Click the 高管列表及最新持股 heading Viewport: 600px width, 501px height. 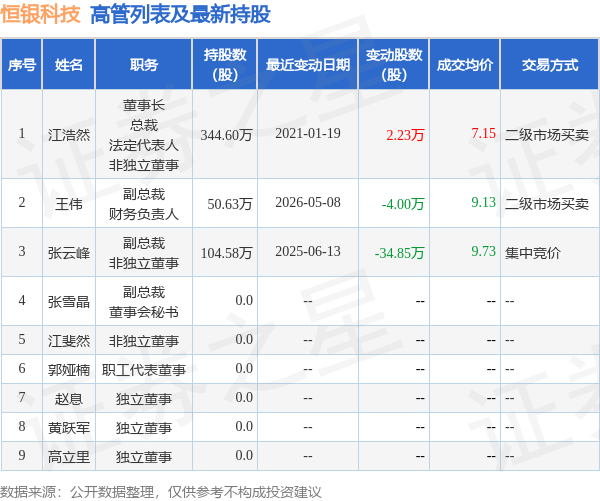click(180, 15)
